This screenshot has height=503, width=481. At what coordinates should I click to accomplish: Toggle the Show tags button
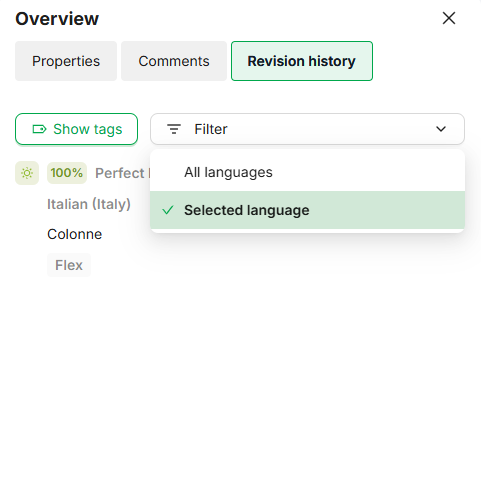(x=76, y=129)
